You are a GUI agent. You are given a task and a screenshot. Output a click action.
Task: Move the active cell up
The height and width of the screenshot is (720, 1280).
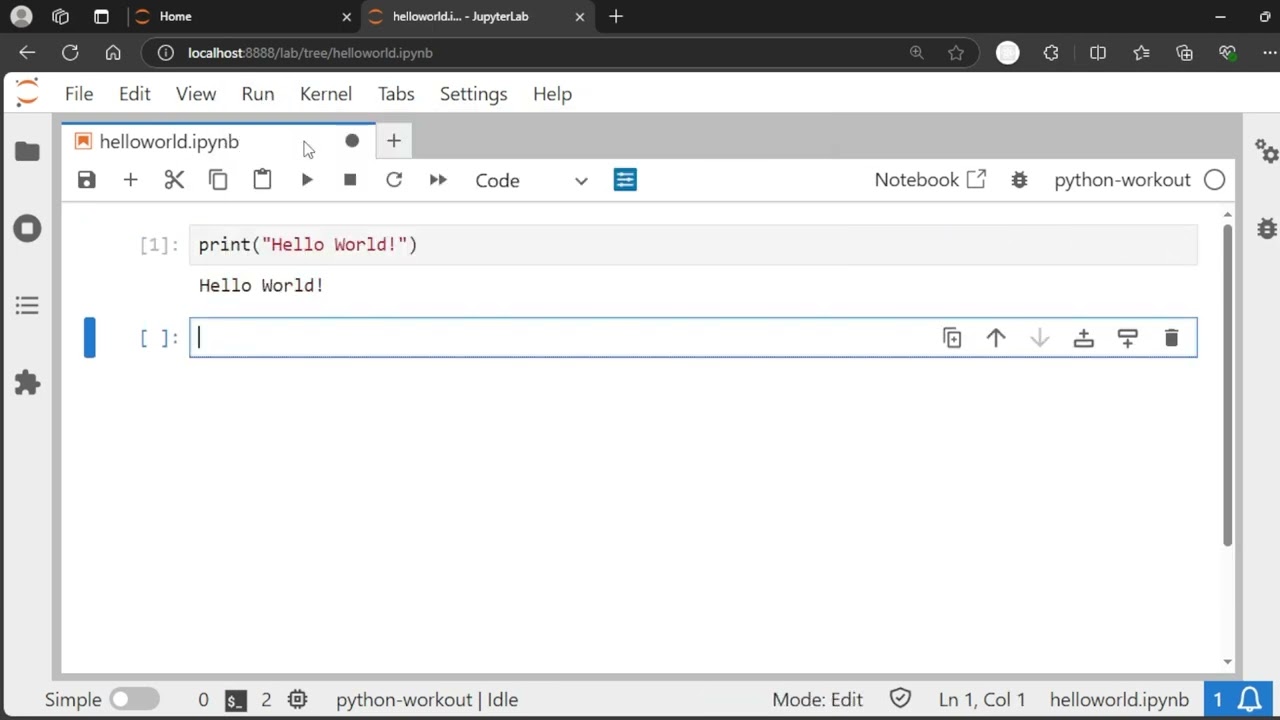click(996, 338)
